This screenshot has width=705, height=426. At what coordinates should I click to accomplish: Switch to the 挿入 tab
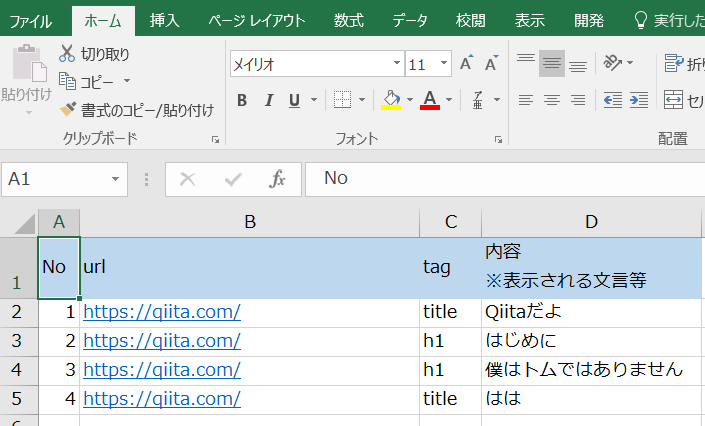165,21
